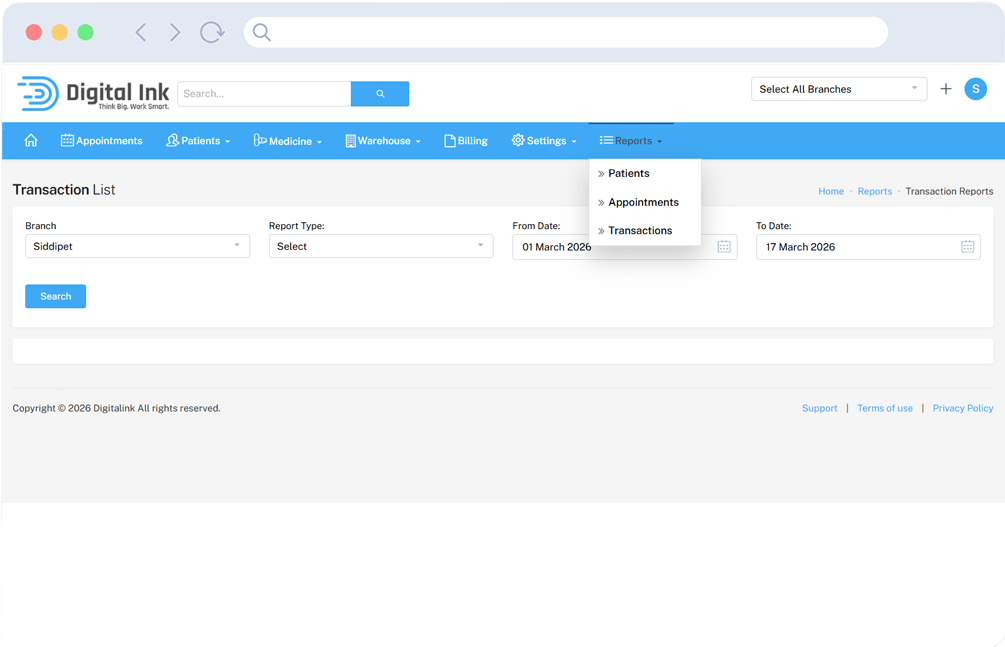The image size is (1005, 647).
Task: Go back using browser back arrow
Action: pyautogui.click(x=141, y=33)
